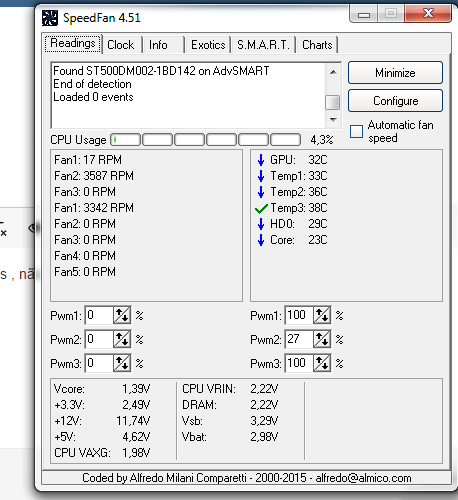Click the log scrollbar thumb

333,102
